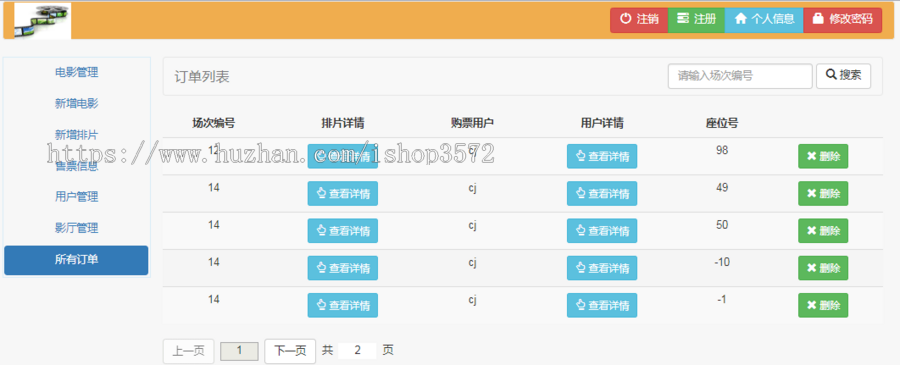Image resolution: width=900 pixels, height=365 pixels.
Task: Click the 用户详情 column header
Action: (x=602, y=123)
